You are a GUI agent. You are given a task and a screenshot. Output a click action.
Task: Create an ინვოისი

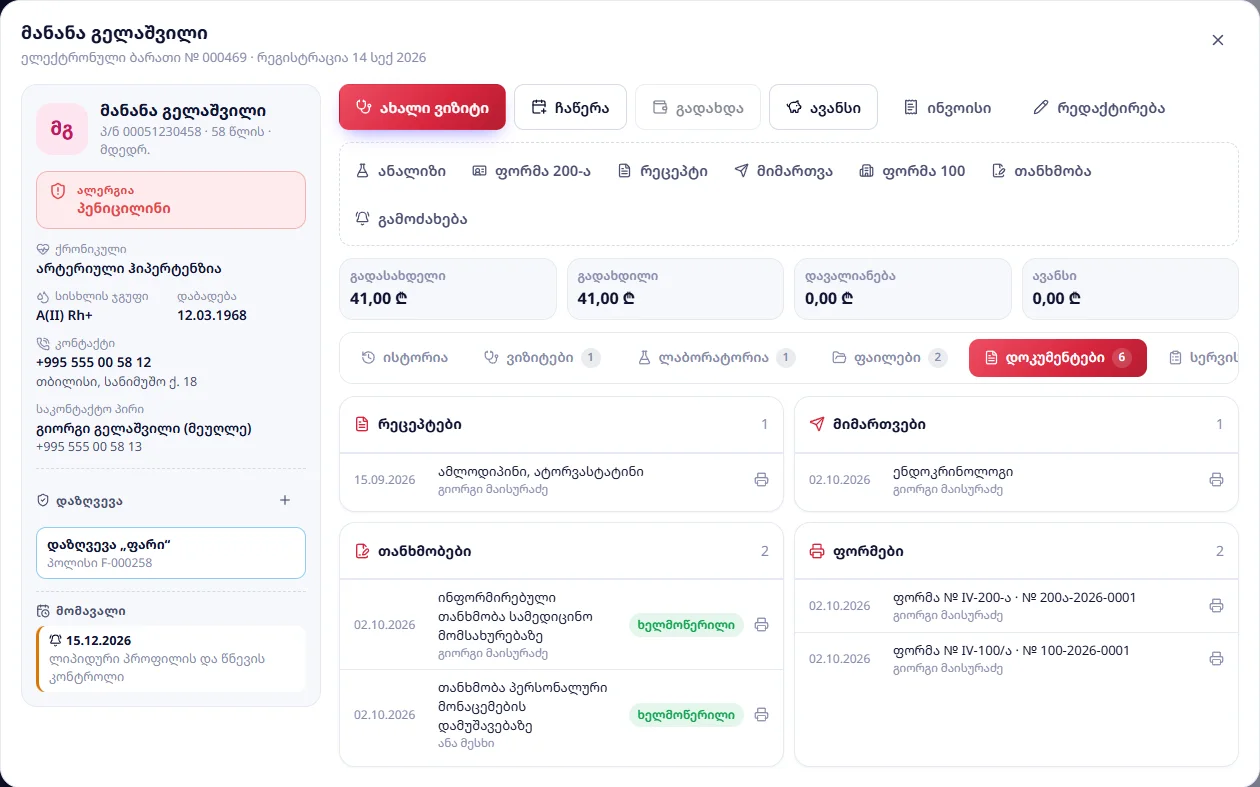(947, 107)
